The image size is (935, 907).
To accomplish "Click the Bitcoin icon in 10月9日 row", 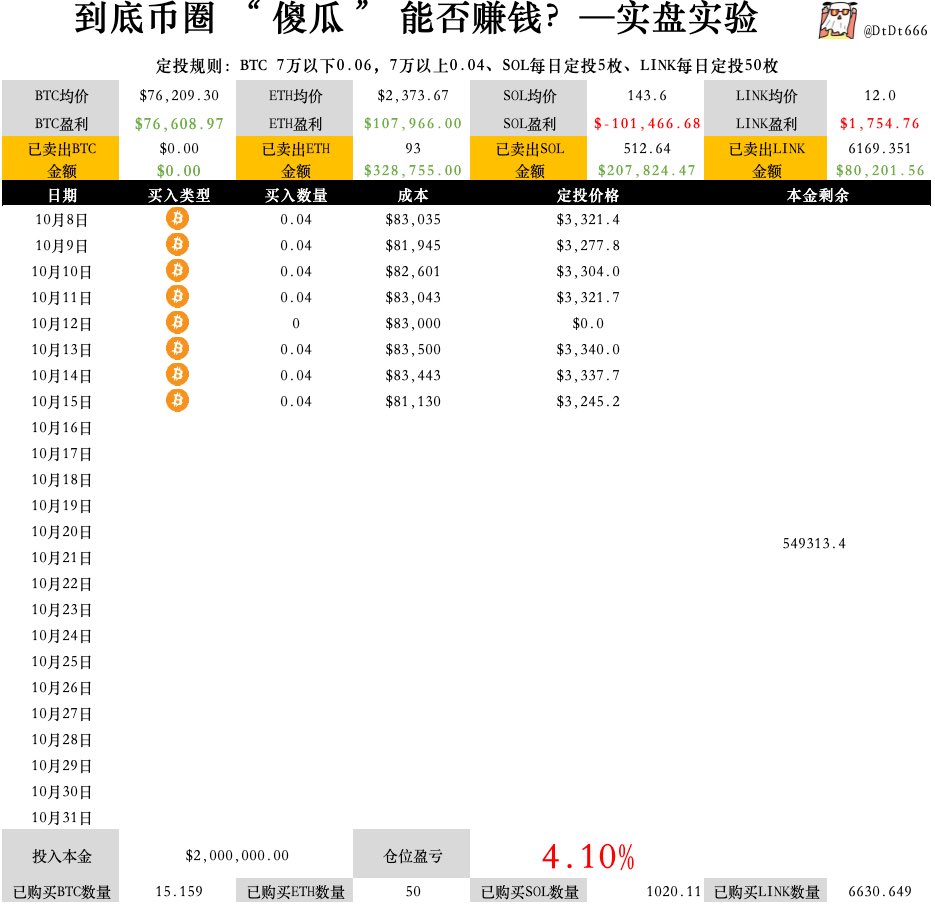I will click(177, 244).
